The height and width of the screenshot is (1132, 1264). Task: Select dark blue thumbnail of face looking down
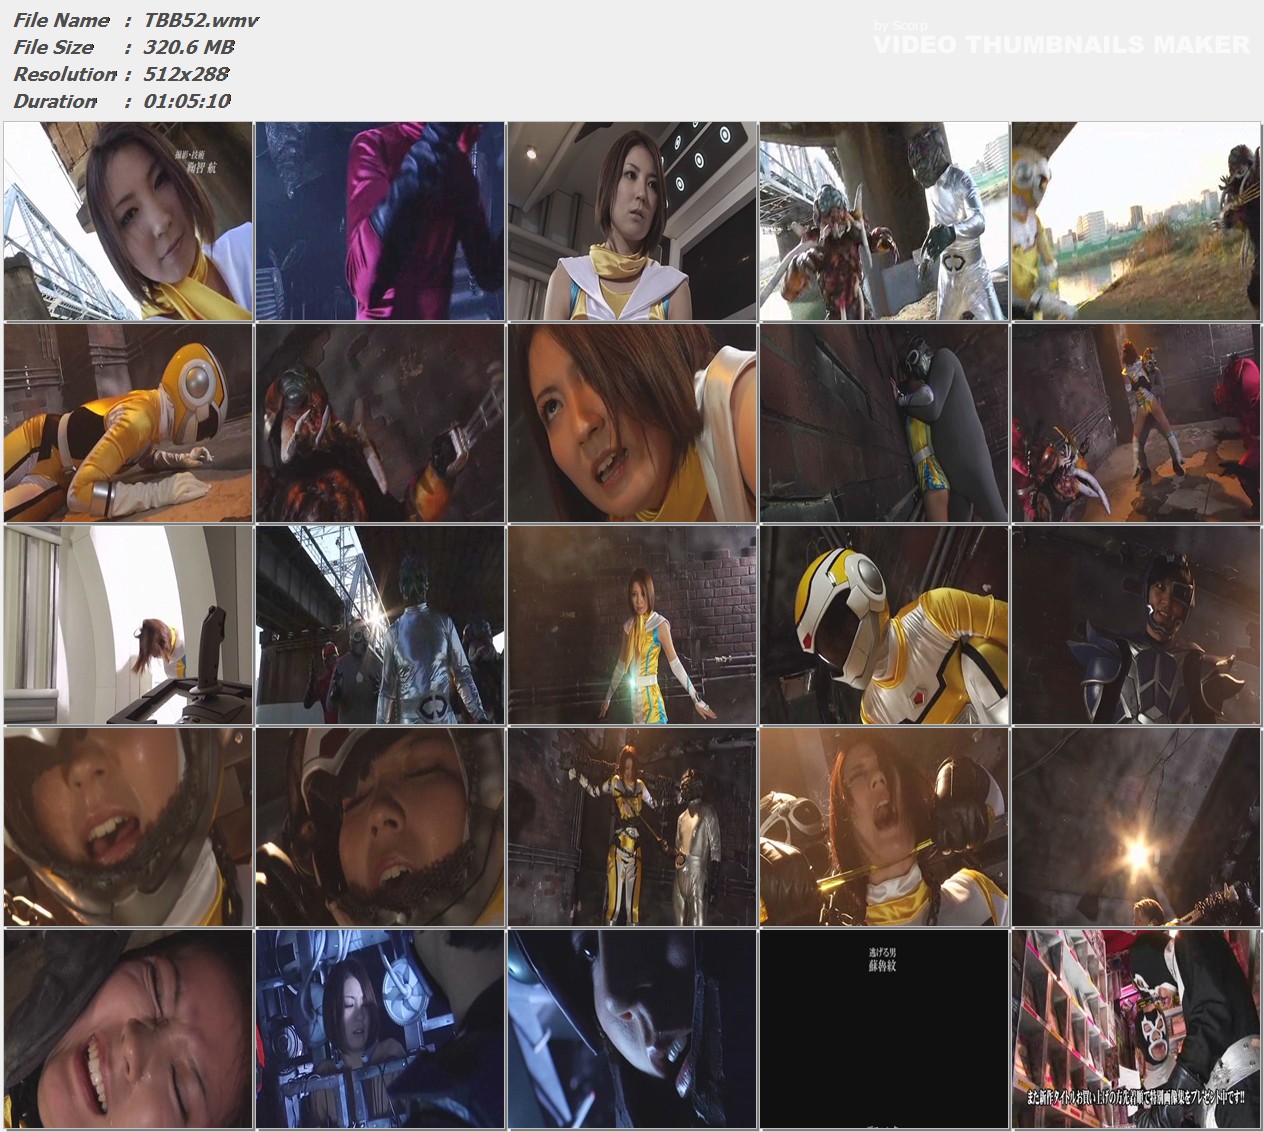(x=632, y=1029)
